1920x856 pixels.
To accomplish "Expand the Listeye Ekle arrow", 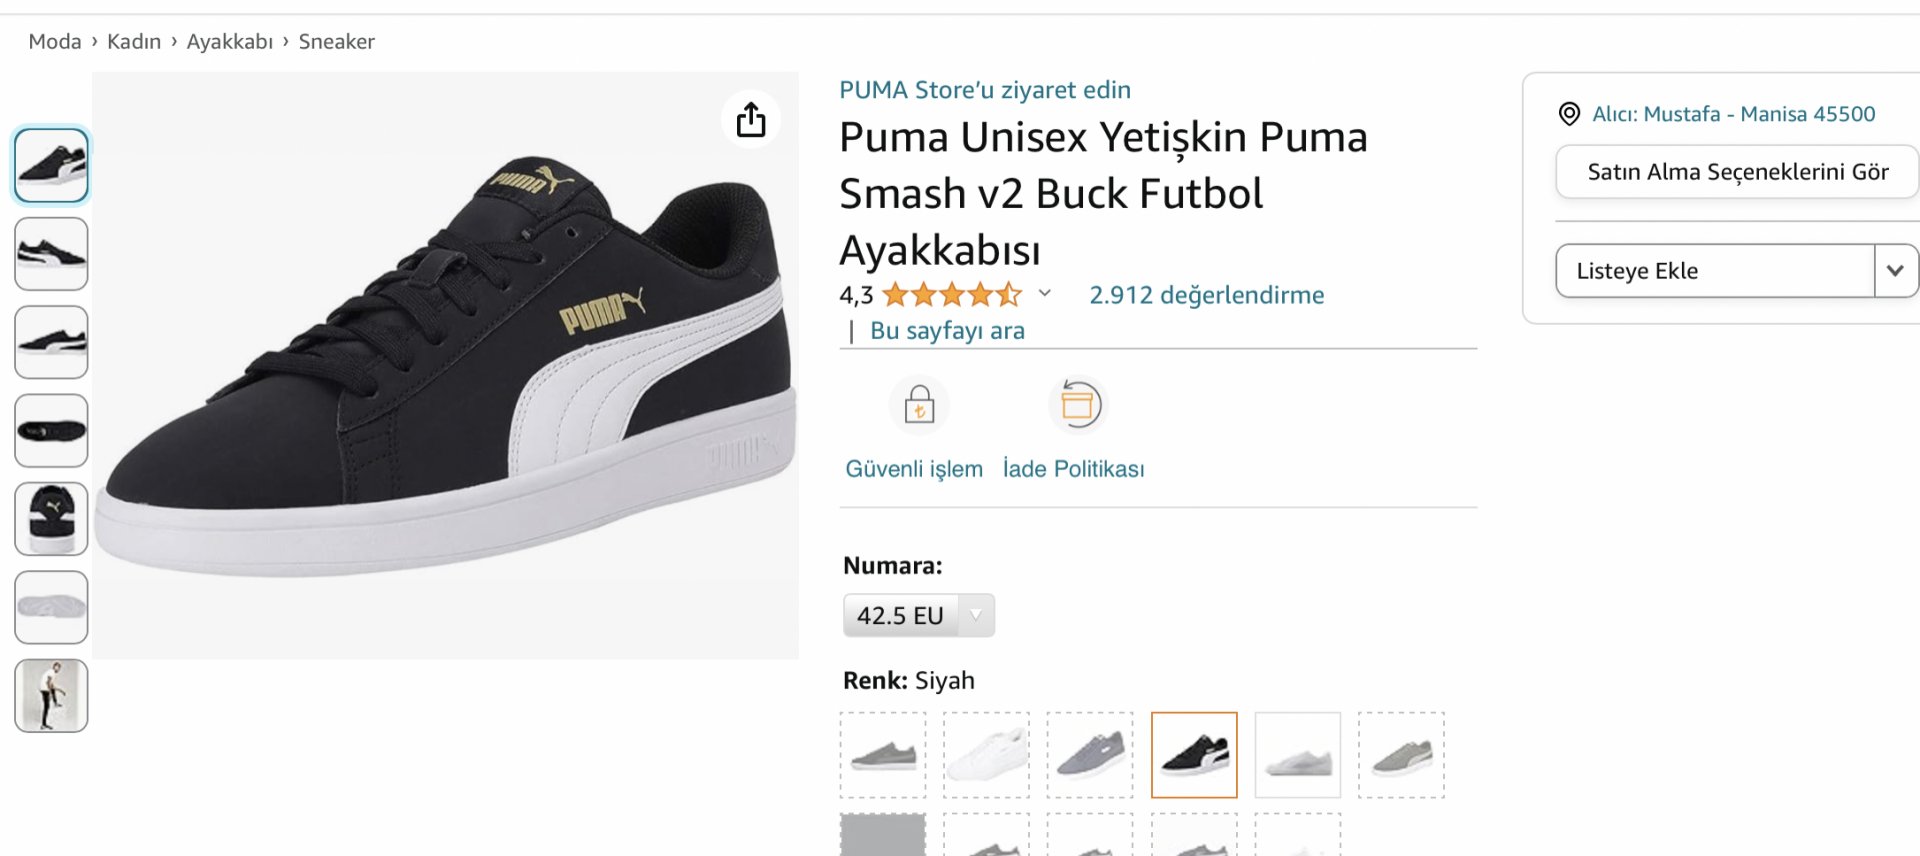I will pyautogui.click(x=1895, y=271).
